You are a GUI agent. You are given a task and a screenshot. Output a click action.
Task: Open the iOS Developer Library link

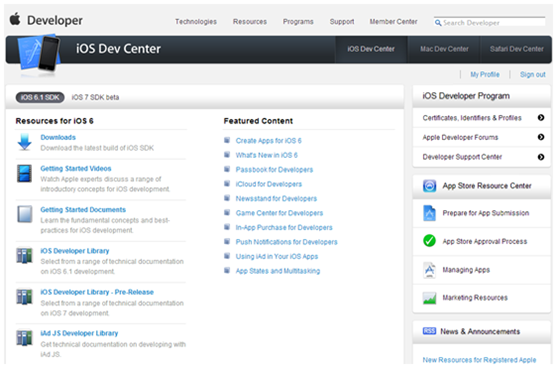75,251
